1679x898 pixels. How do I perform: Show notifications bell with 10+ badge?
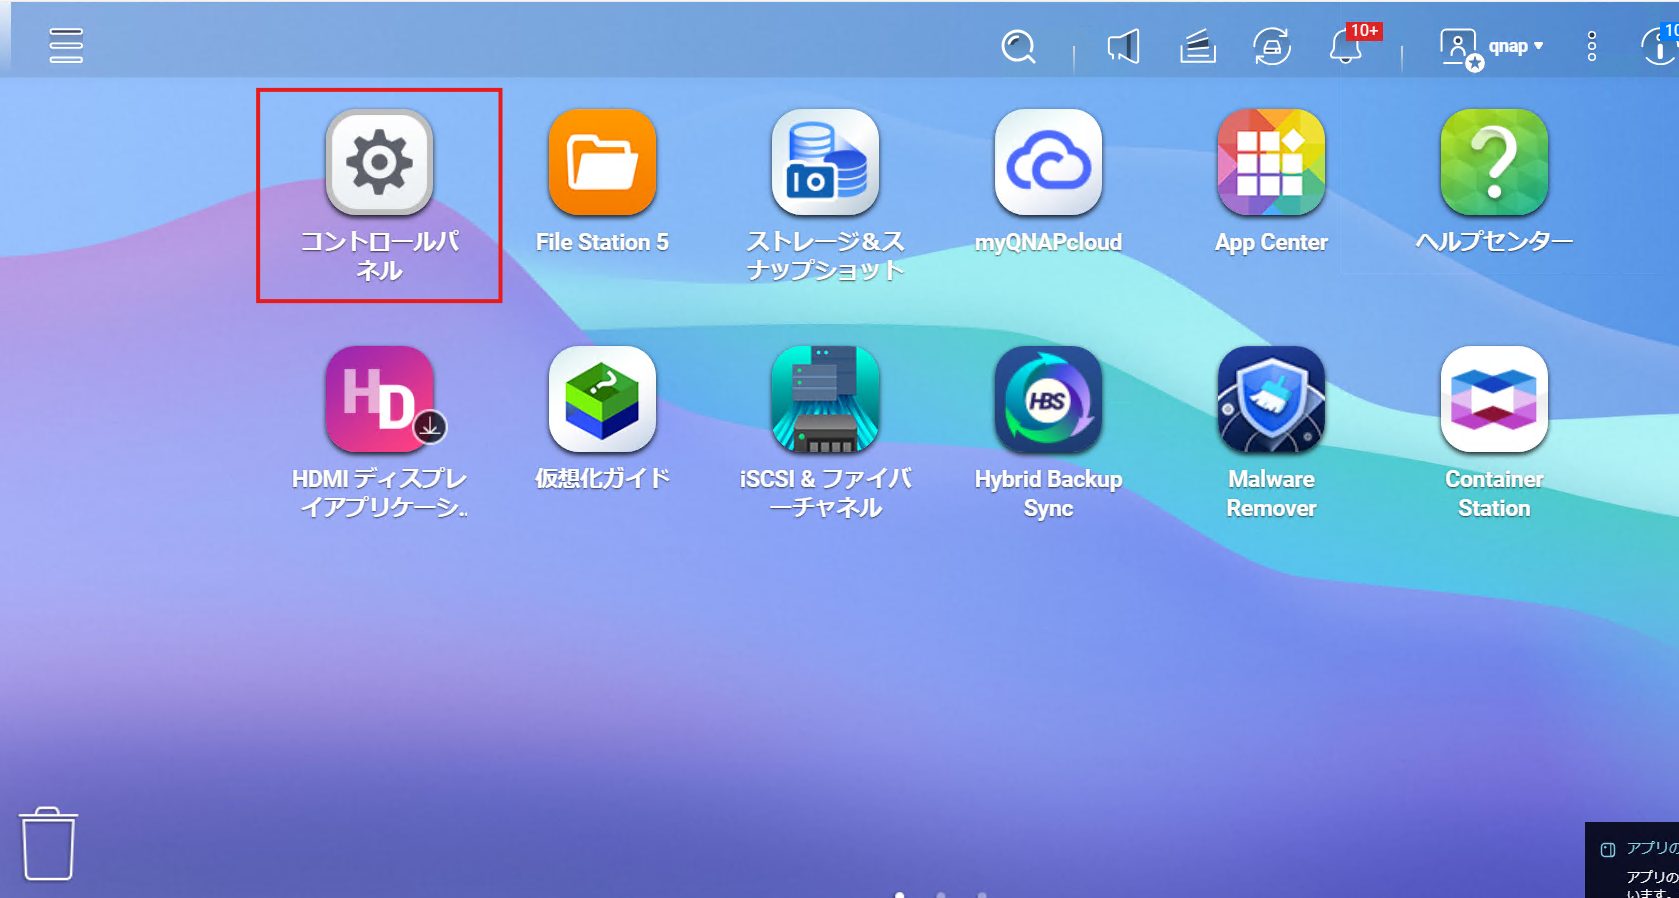[1346, 46]
